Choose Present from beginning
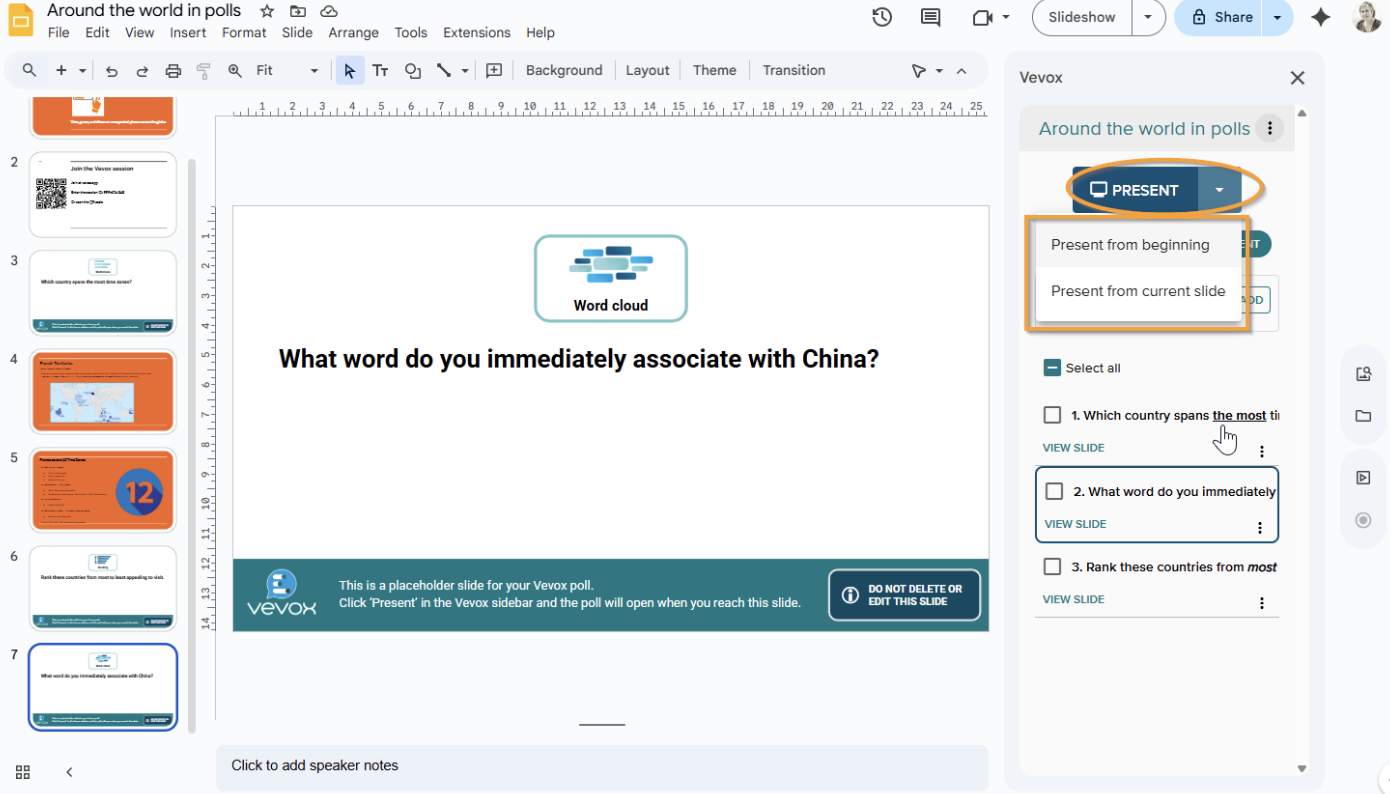The height and width of the screenshot is (794, 1390). click(1130, 244)
